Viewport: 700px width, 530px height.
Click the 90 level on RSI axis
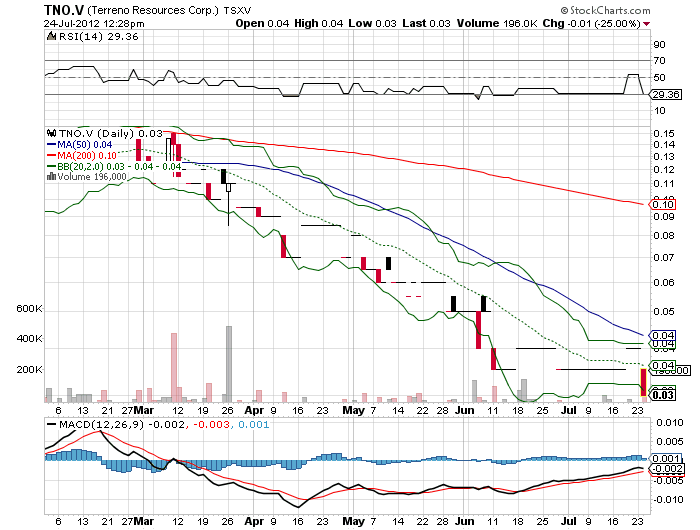659,45
